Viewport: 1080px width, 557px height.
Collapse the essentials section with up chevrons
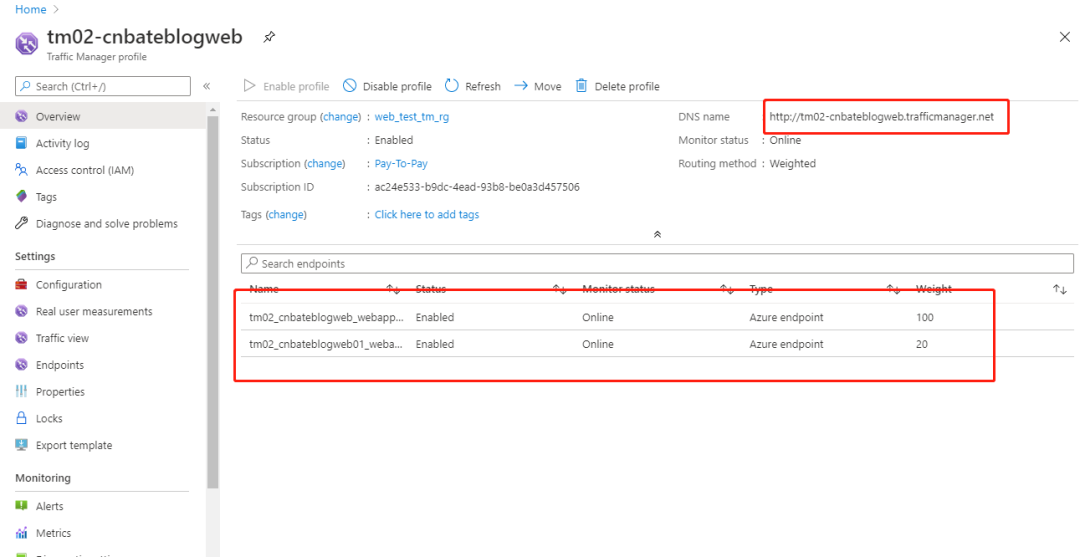click(657, 235)
